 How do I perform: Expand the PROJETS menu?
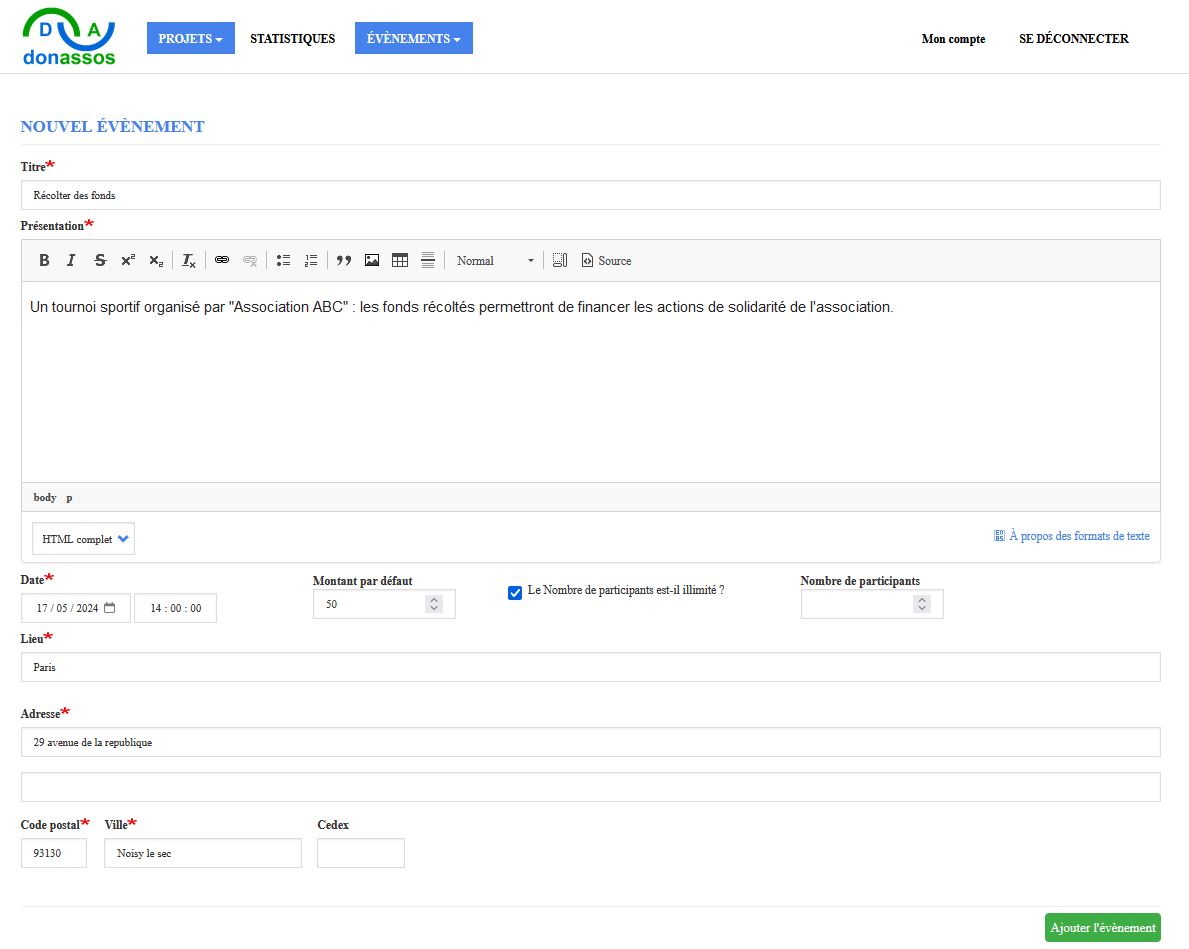pos(190,39)
